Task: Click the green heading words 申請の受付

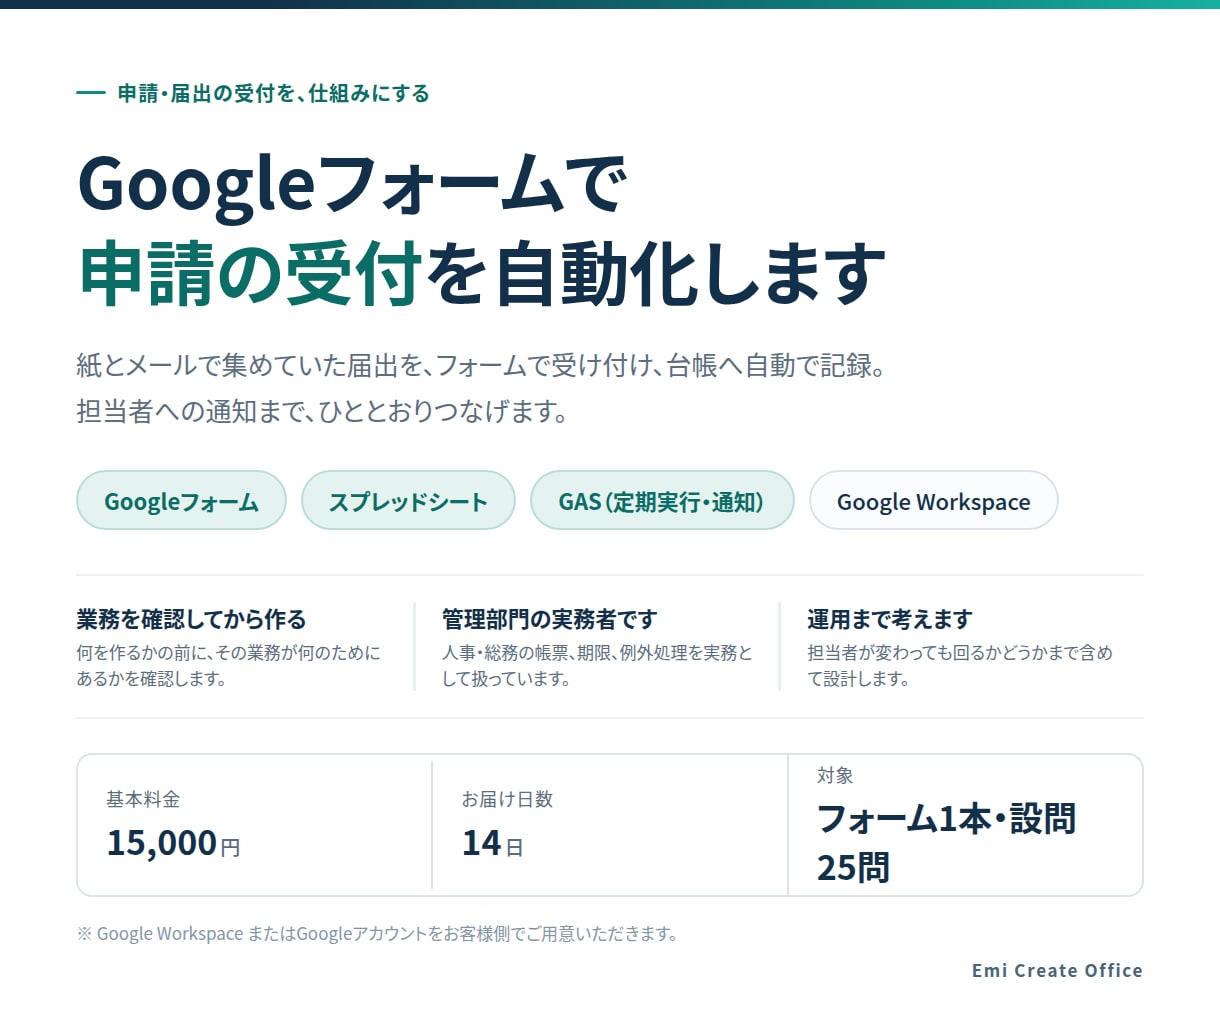Action: tap(250, 273)
